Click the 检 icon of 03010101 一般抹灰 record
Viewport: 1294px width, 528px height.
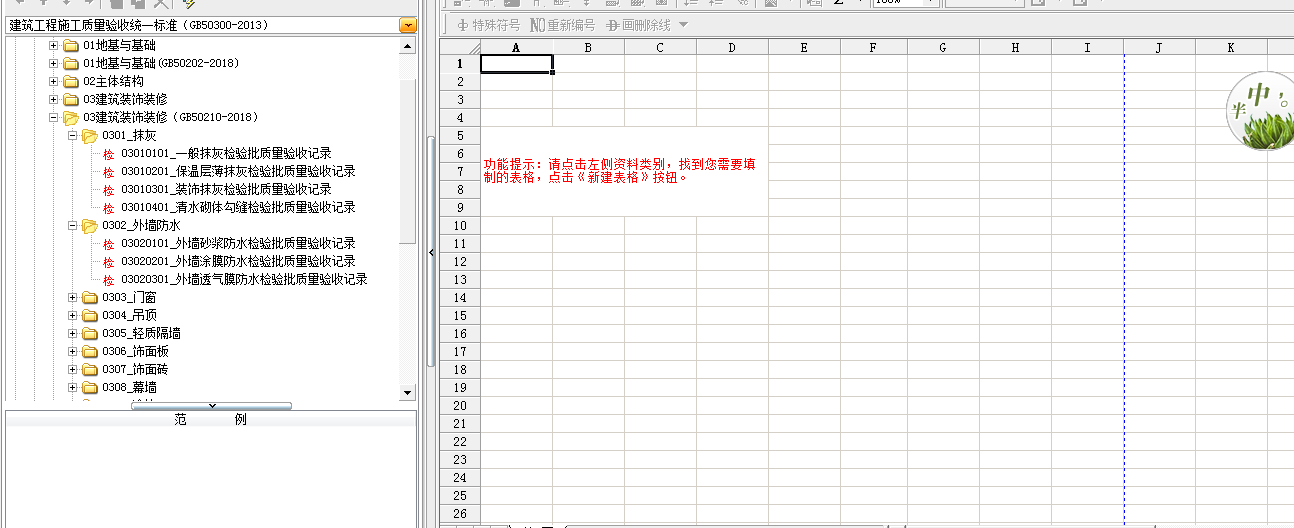click(109, 154)
